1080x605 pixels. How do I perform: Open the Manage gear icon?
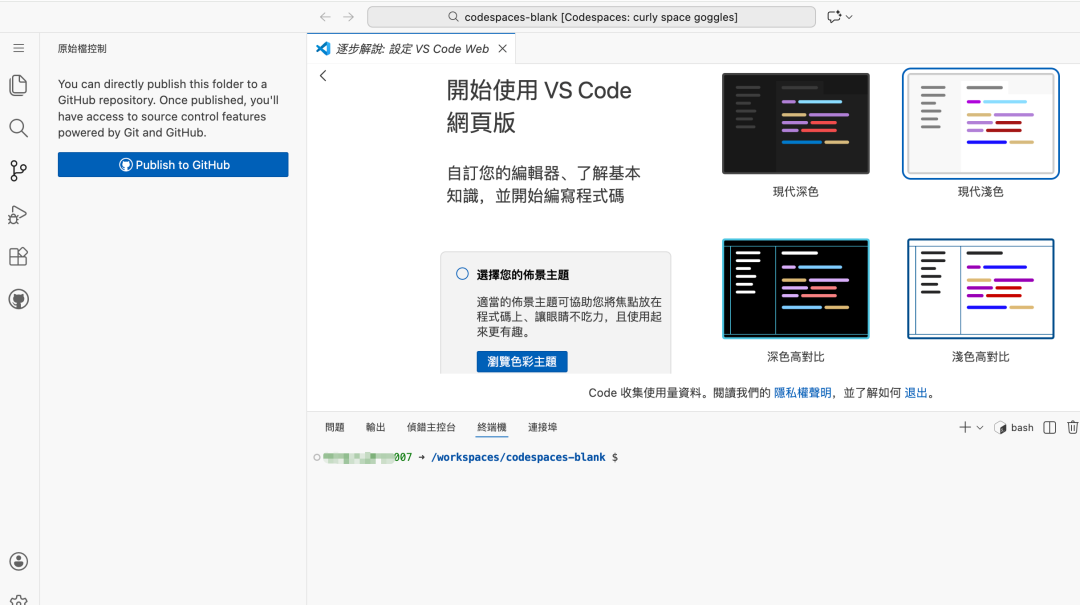click(19, 600)
